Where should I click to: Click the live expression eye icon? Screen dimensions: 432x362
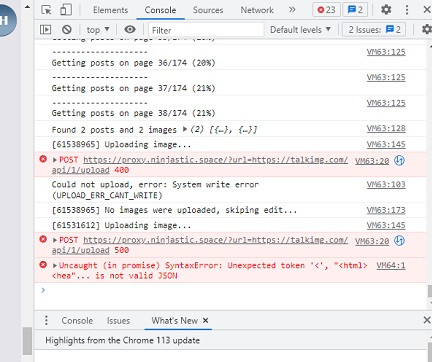point(130,29)
